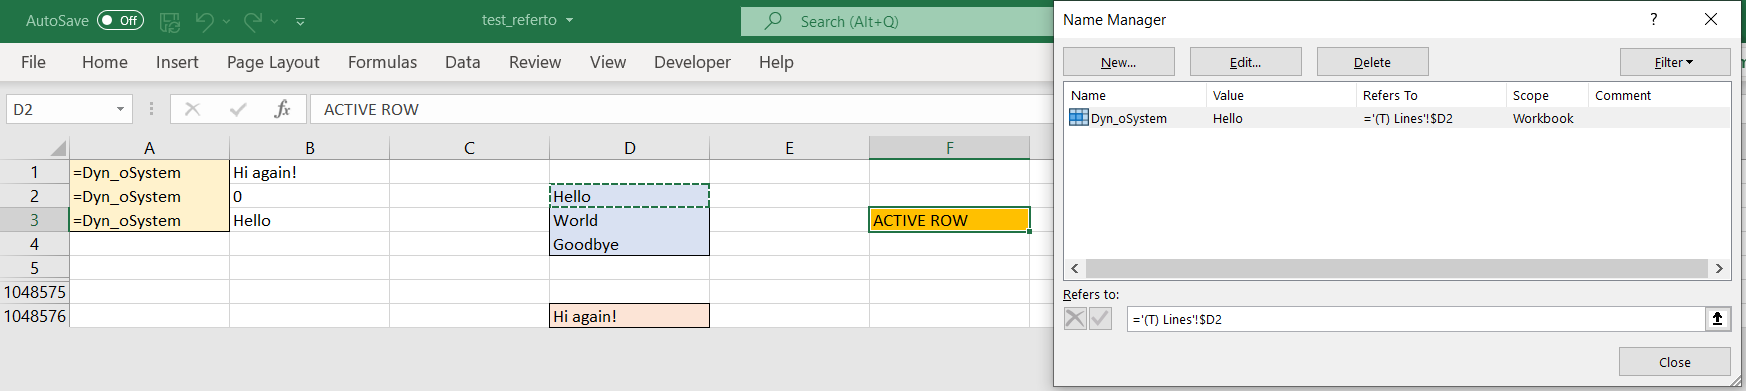Click the Refers to reference field
The height and width of the screenshot is (391, 1746).
(x=1415, y=319)
